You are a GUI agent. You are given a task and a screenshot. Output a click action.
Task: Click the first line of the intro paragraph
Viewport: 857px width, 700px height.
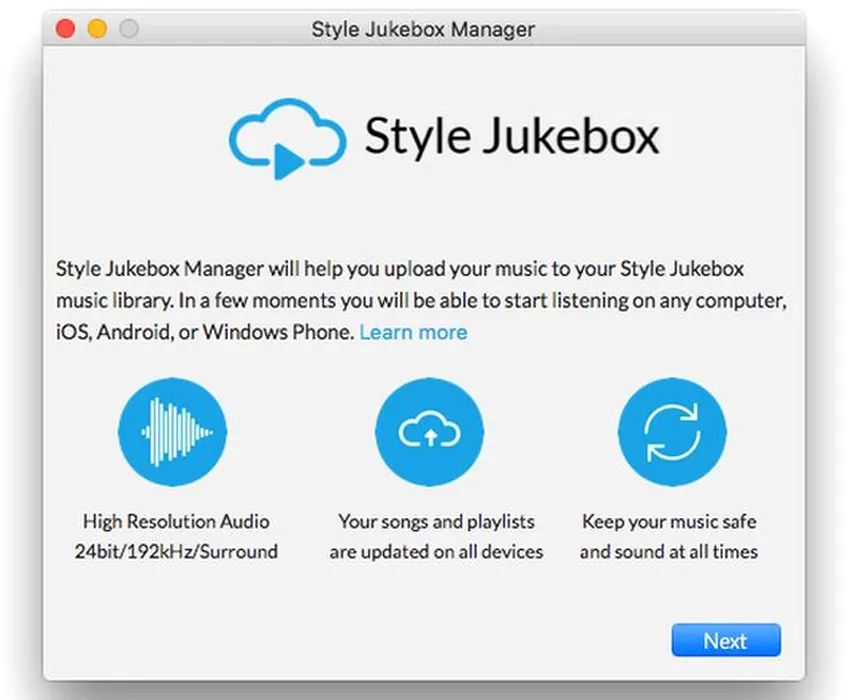tap(400, 270)
